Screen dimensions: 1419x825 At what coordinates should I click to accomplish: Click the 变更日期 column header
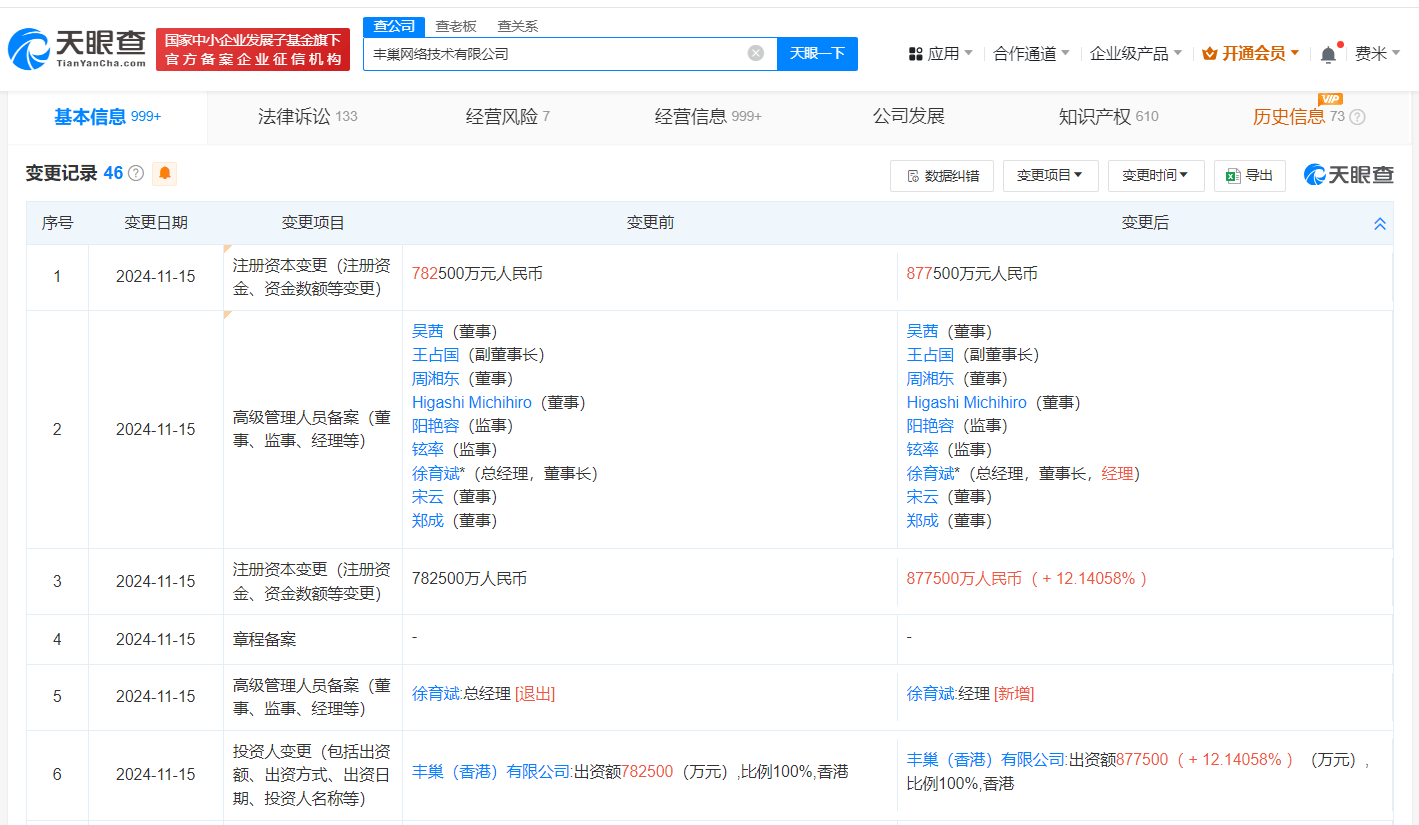click(156, 223)
